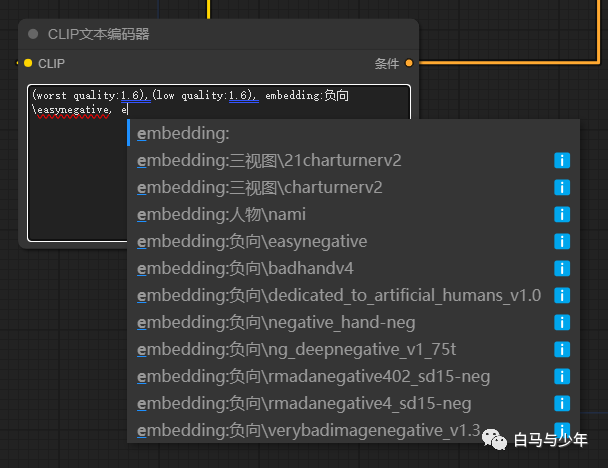This screenshot has height=468, width=608.
Task: Click info icon for 21charturnerv2 embedding
Action: 562,160
